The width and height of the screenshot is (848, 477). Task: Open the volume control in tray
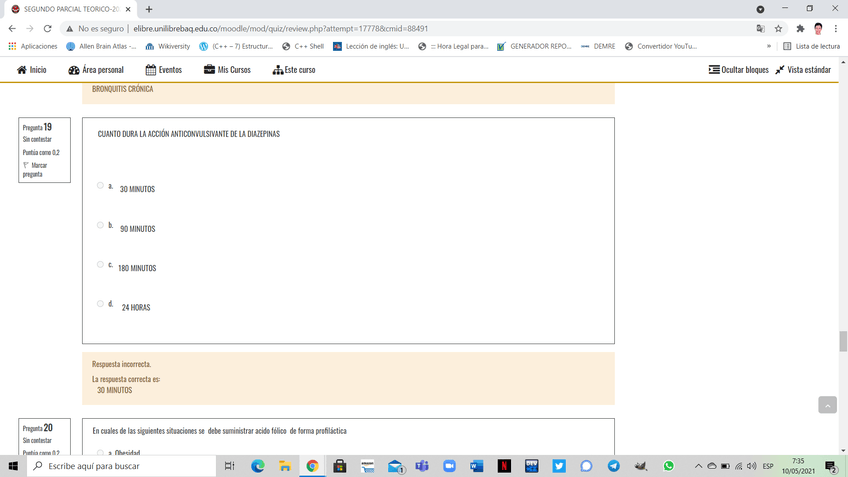(752, 466)
